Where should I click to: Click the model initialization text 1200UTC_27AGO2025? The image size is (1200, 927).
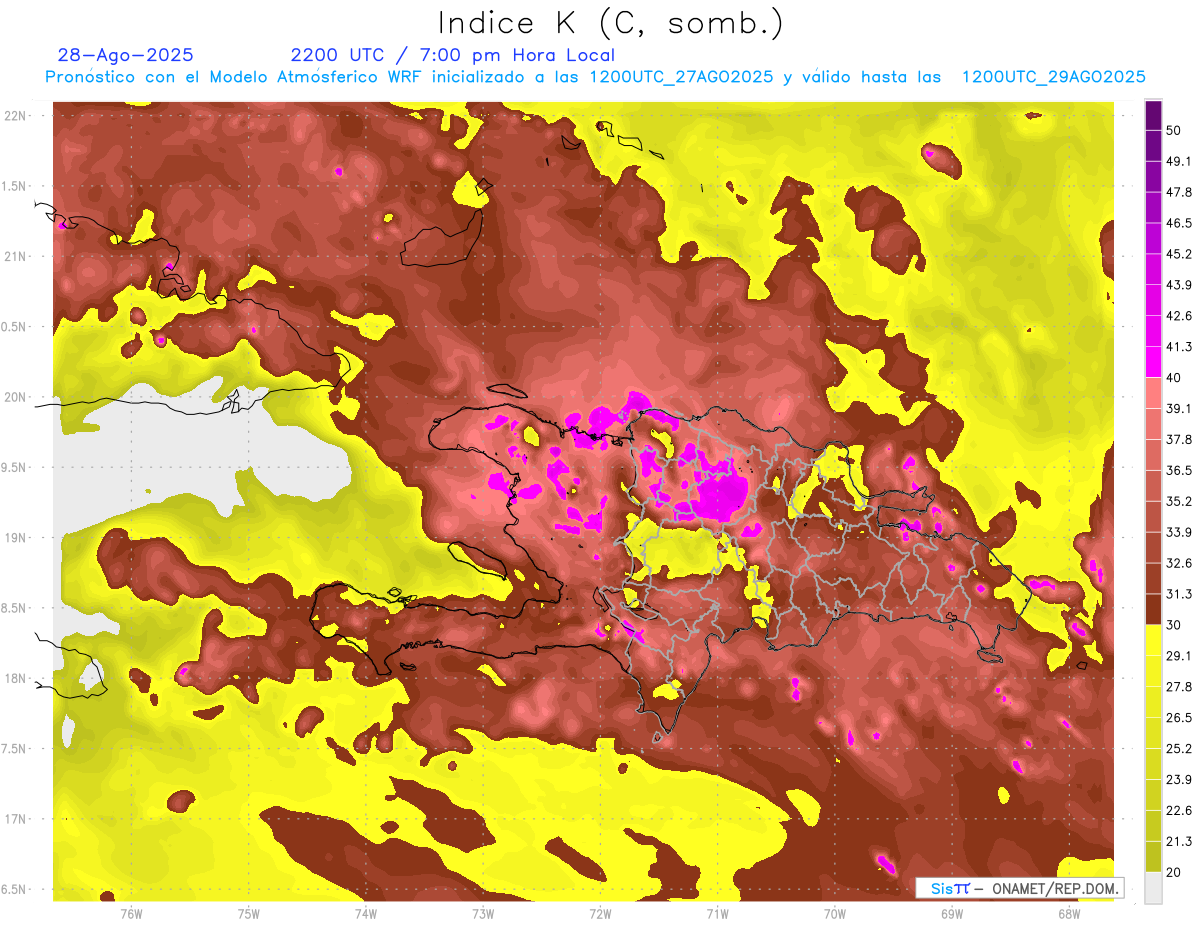680,77
